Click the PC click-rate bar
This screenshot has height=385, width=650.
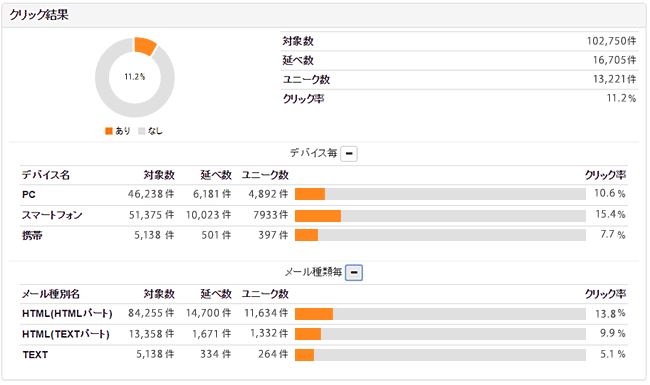click(440, 194)
